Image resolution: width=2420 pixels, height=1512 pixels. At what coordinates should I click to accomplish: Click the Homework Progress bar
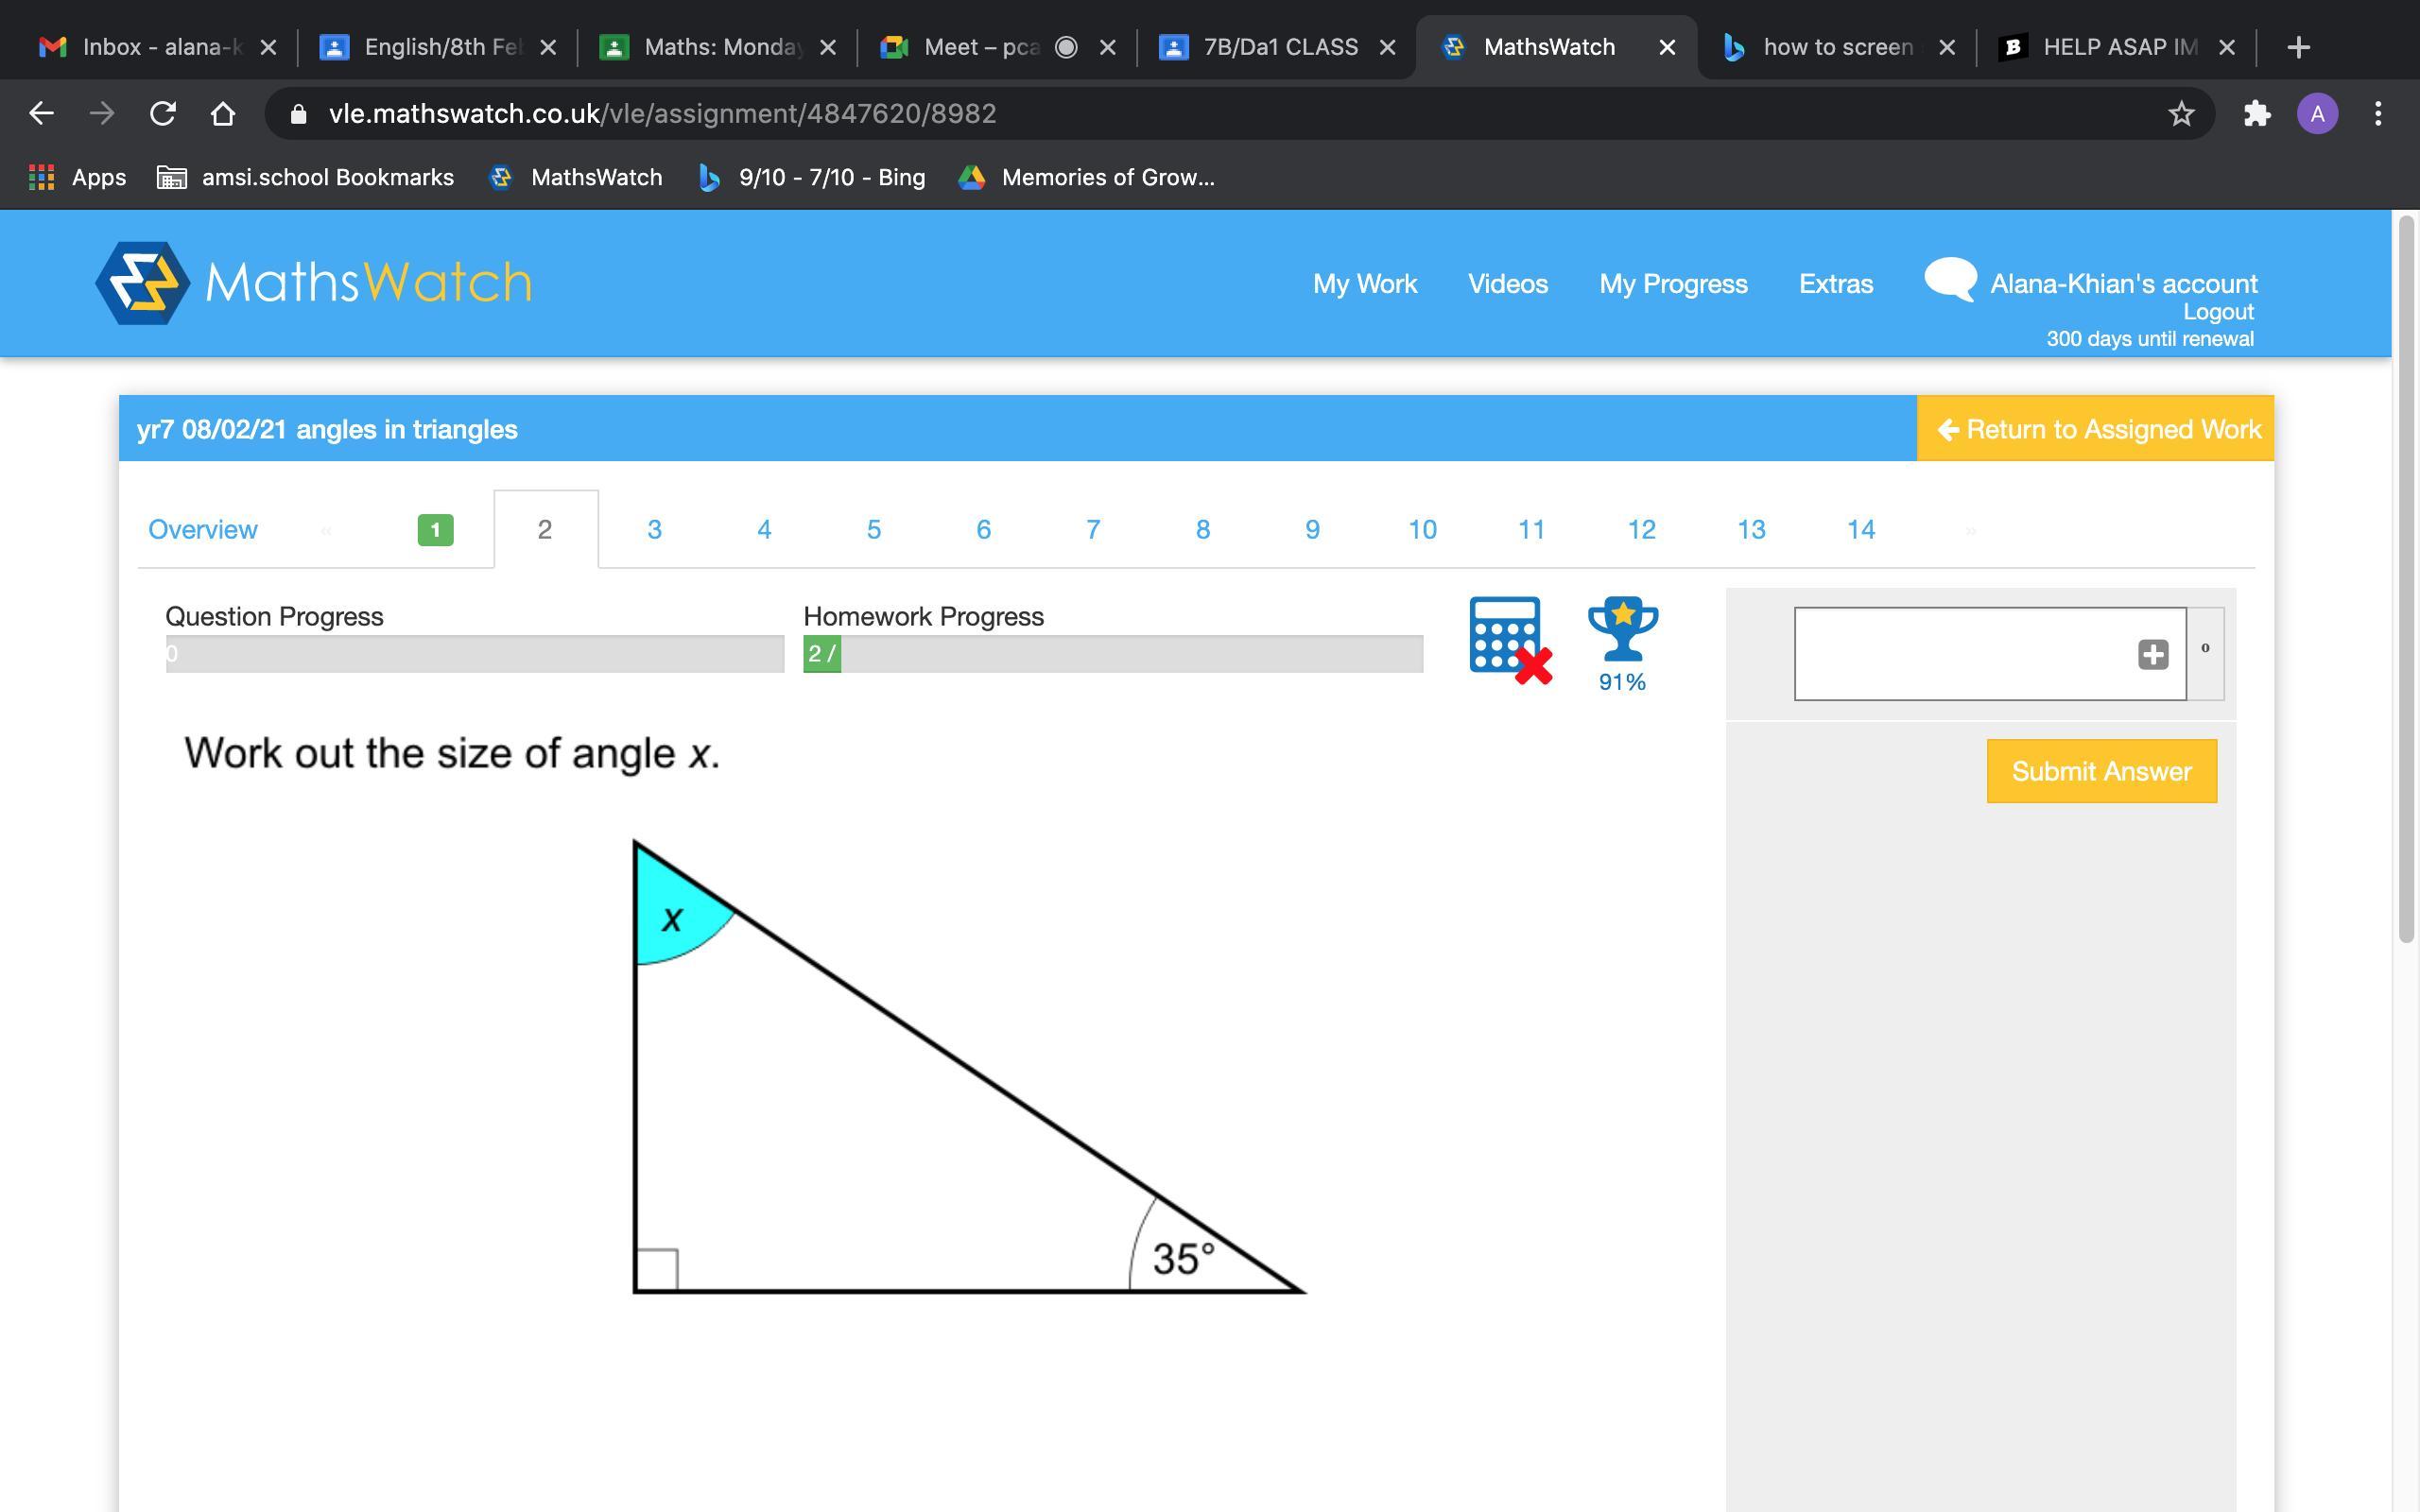pyautogui.click(x=1112, y=654)
